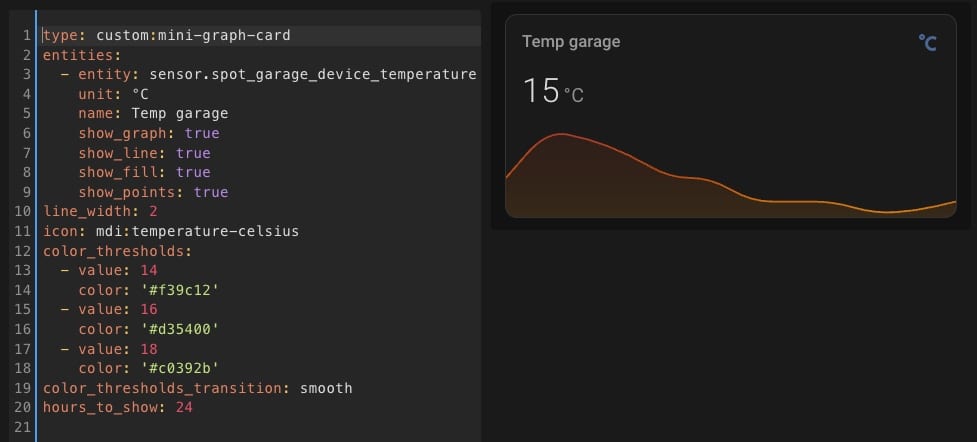Click the sensor.spot_garage_device_temperature entity text

313,75
